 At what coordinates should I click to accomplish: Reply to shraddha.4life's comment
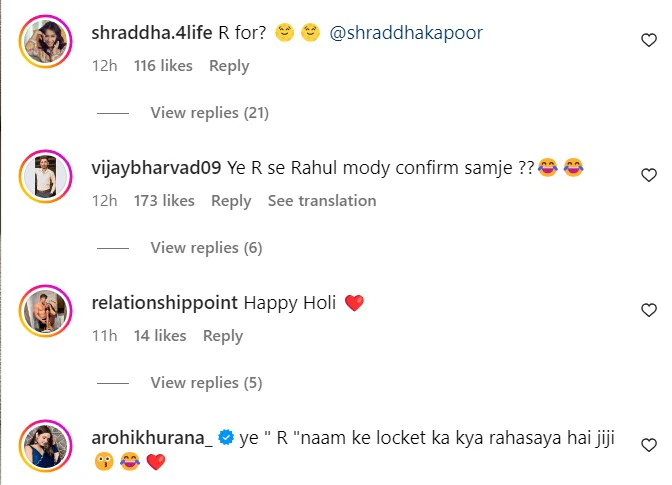click(229, 66)
